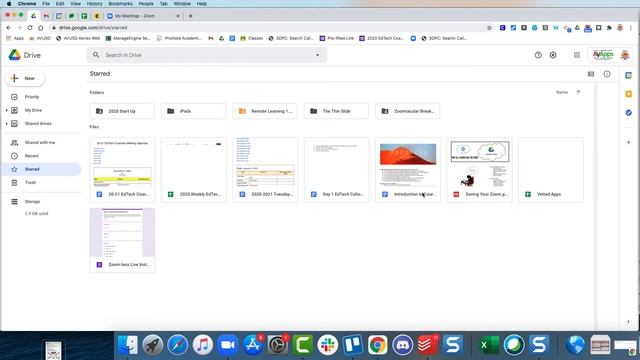Open Trash in the sidebar
640x360 pixels.
30,182
